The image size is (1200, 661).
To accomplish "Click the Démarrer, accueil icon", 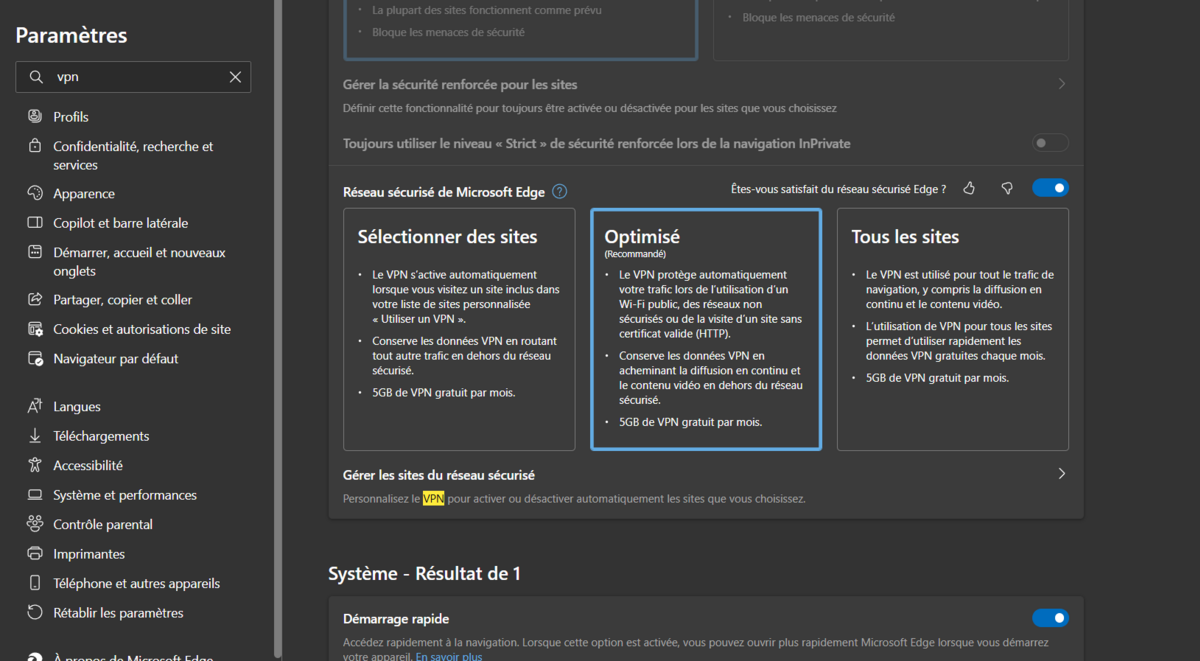I will click(35, 253).
